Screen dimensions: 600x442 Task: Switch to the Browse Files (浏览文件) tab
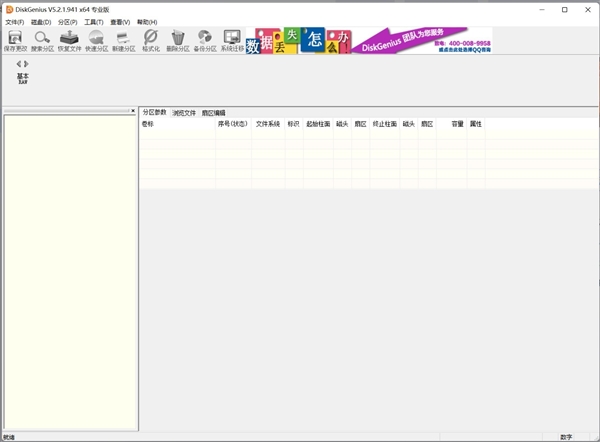184,112
